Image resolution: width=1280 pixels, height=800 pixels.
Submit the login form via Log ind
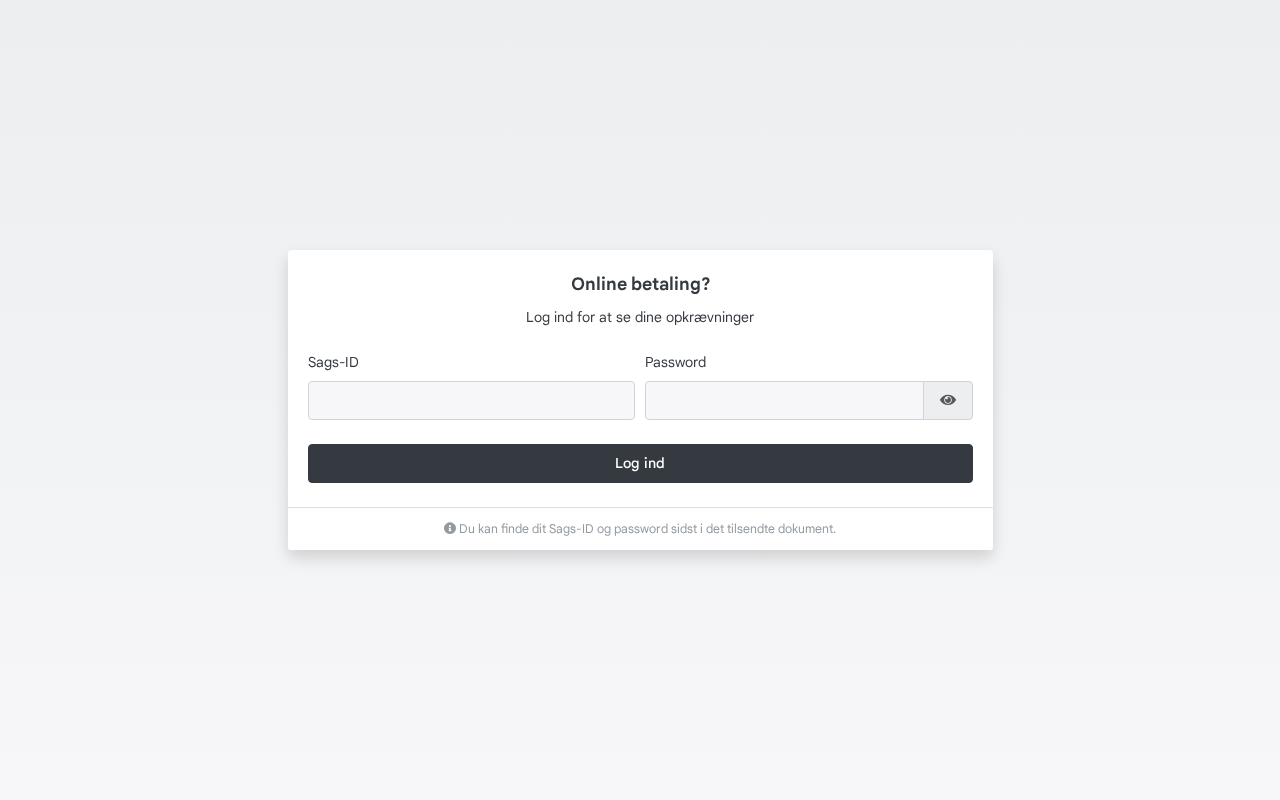tap(640, 463)
